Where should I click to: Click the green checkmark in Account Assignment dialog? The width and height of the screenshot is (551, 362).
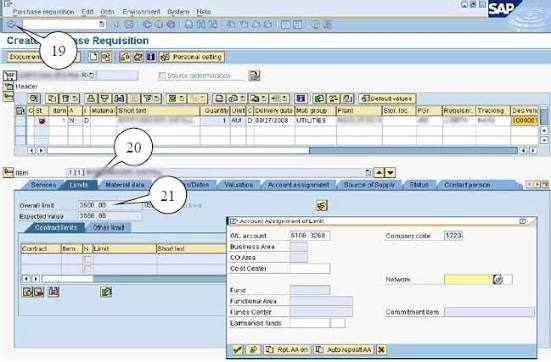(x=237, y=349)
